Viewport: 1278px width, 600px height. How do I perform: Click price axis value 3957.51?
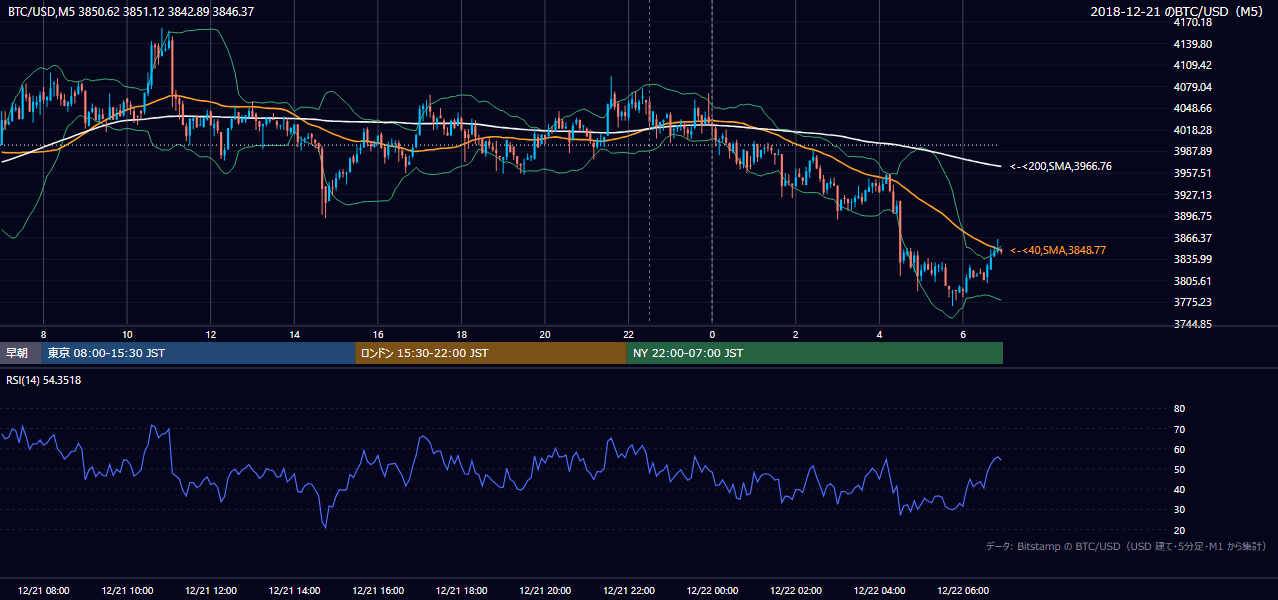[1193, 173]
